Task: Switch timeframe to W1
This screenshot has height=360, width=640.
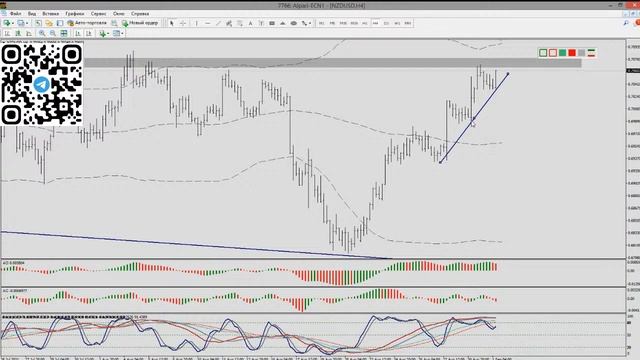Action: [397, 23]
